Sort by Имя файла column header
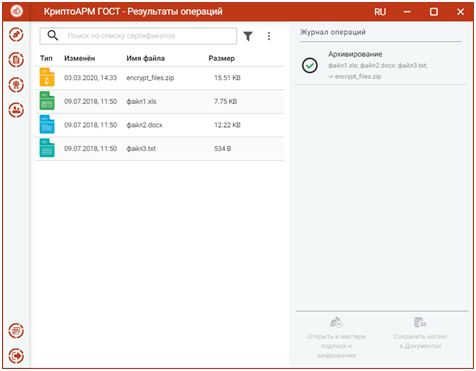The width and height of the screenshot is (476, 371). 145,58
